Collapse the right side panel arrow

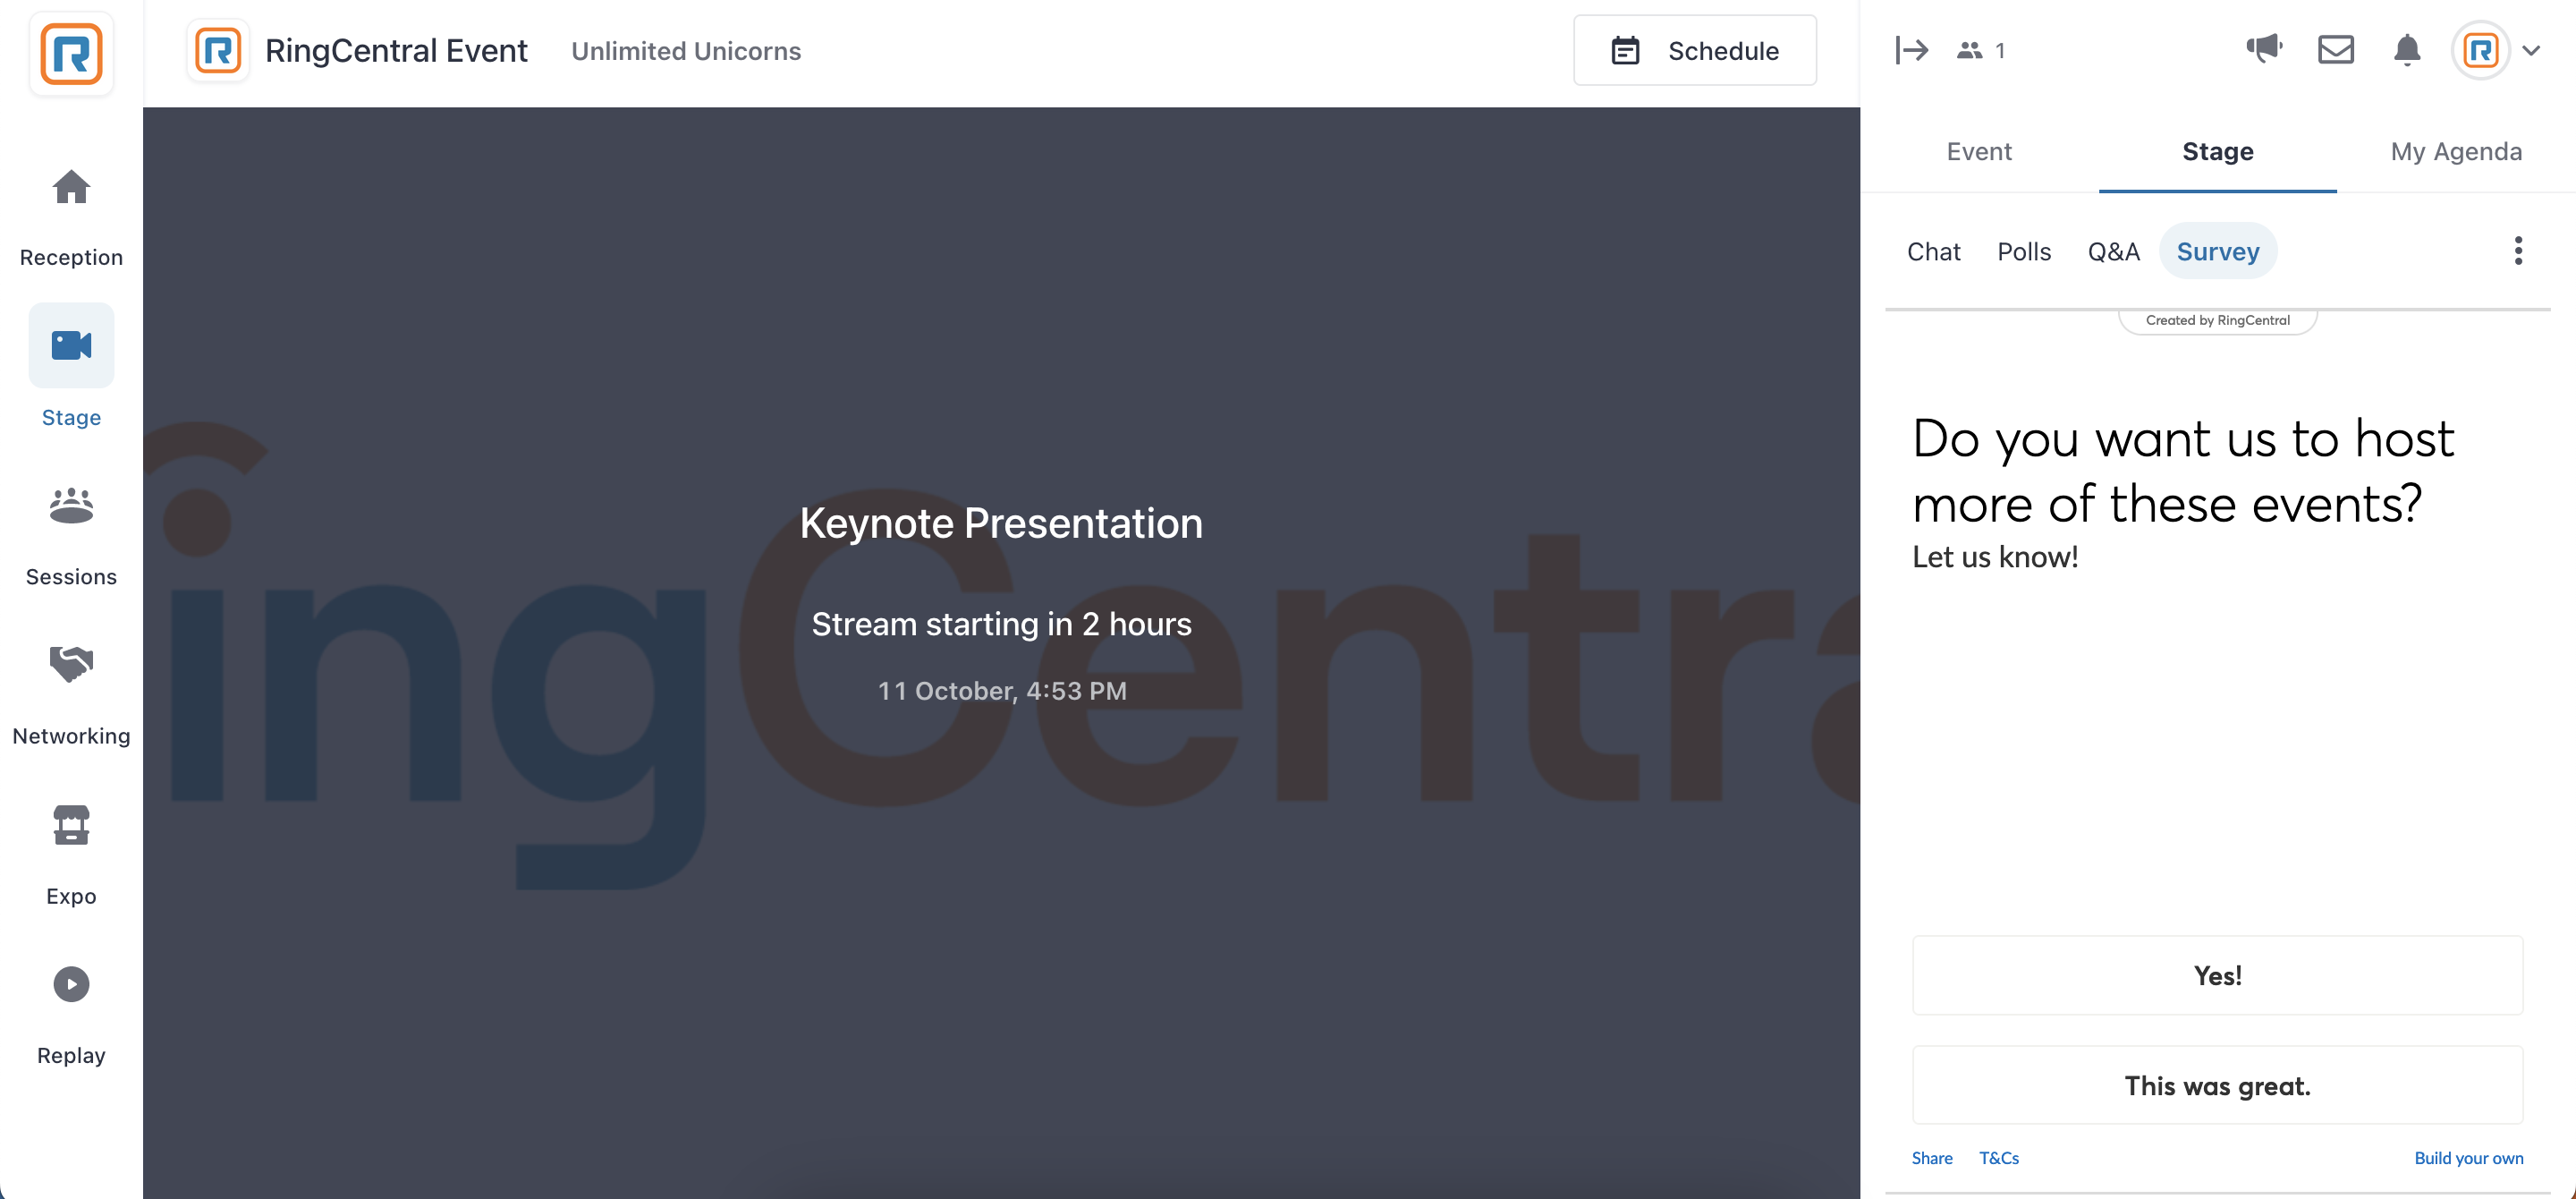click(1911, 50)
